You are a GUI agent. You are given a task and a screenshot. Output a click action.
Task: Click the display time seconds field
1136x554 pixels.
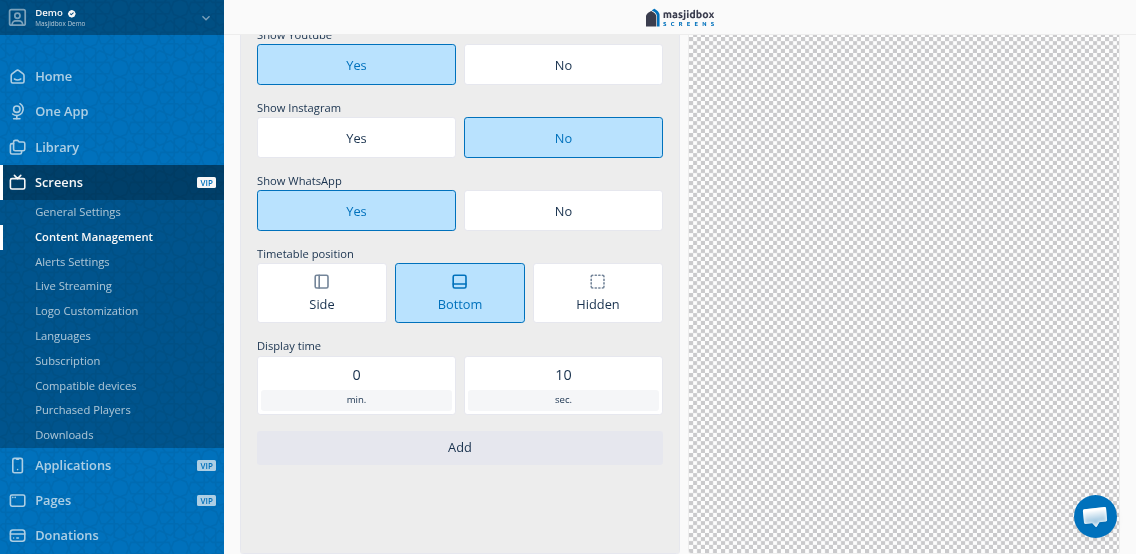pos(563,375)
